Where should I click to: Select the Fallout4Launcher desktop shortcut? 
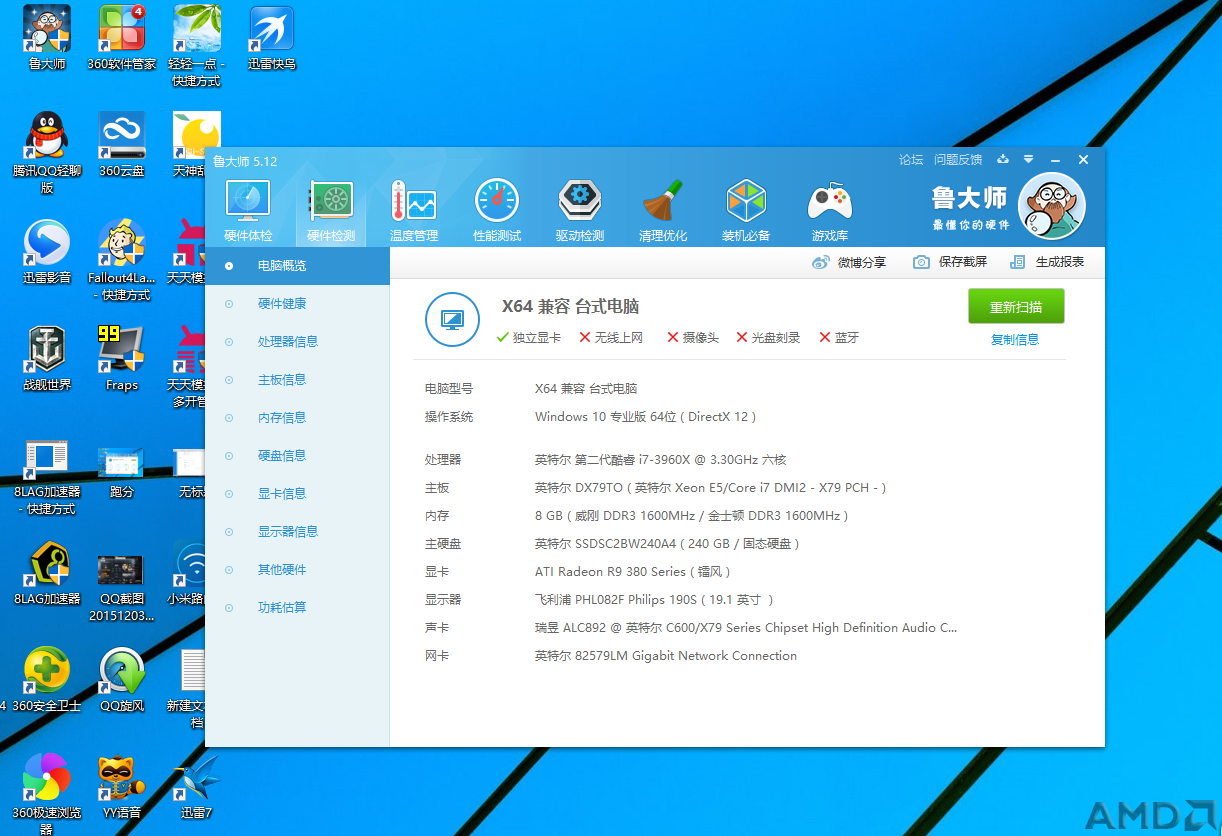122,260
